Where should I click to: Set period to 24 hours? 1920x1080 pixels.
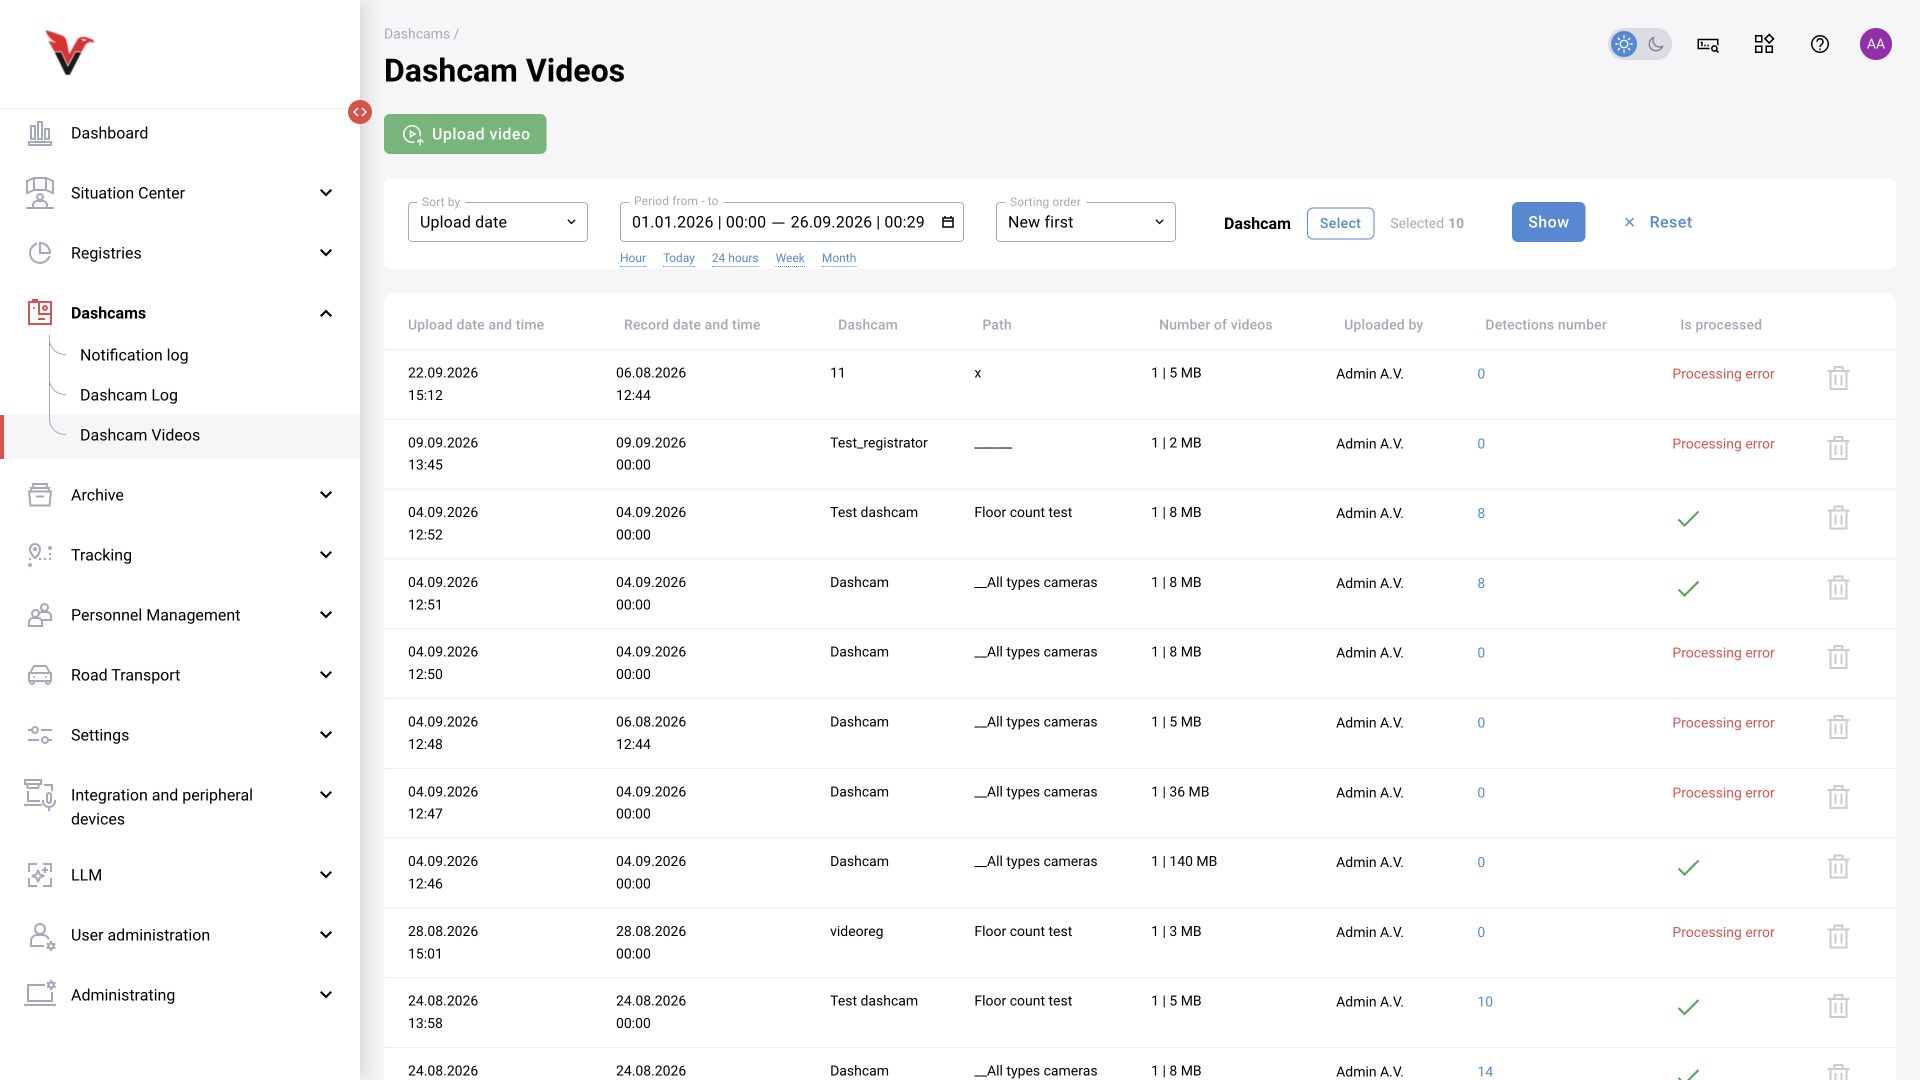(735, 258)
